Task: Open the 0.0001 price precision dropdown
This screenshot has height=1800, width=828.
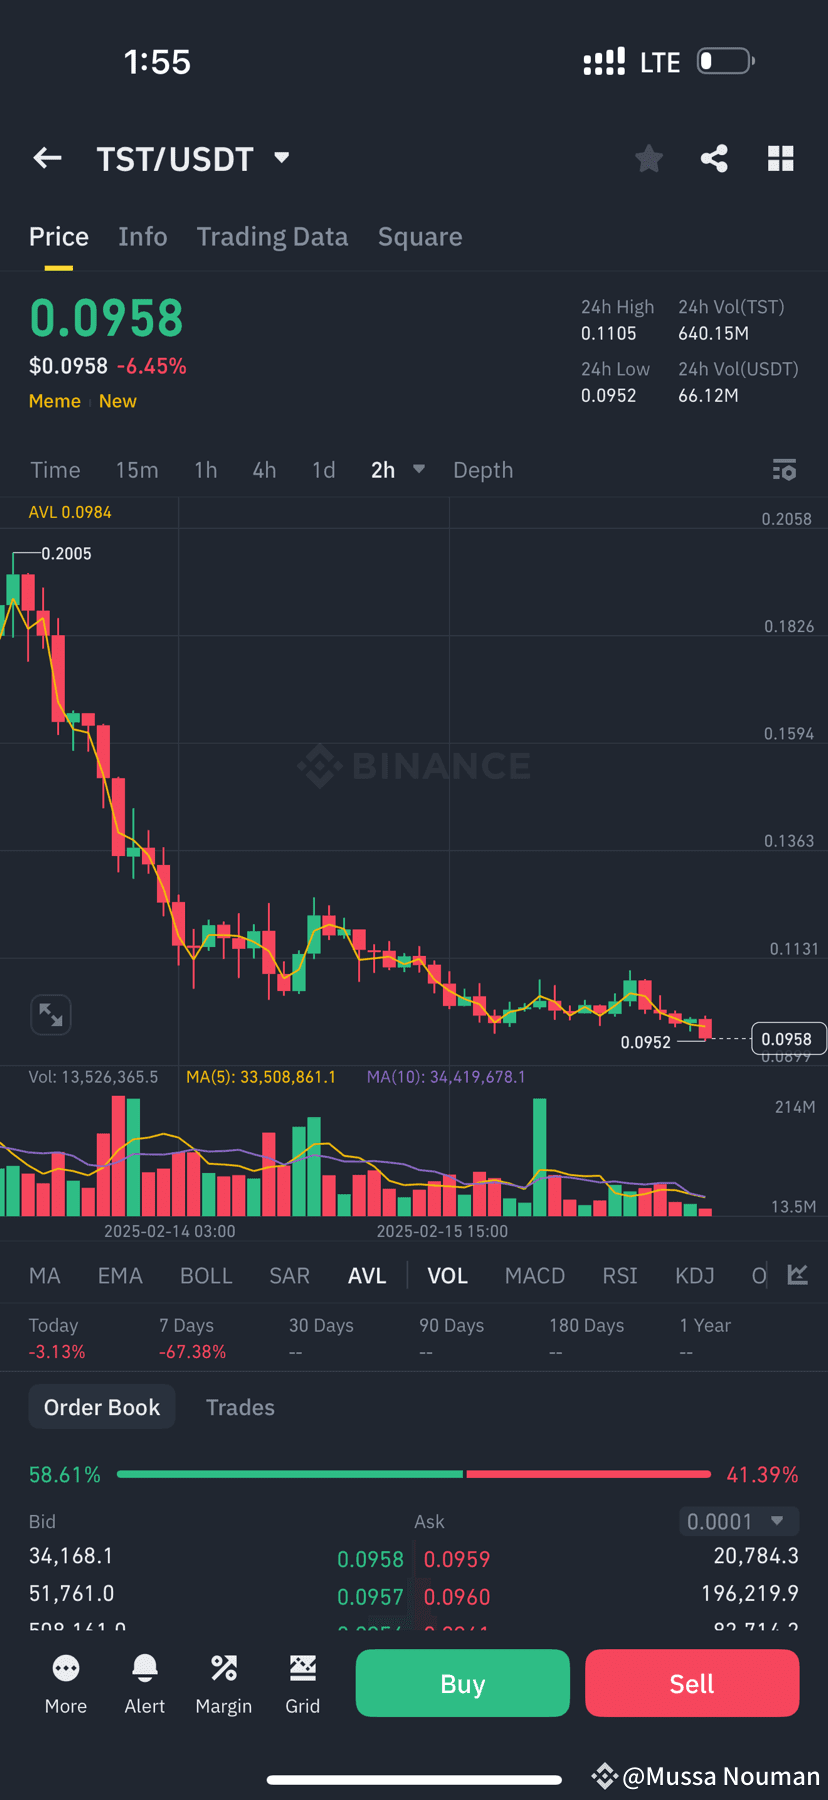Action: click(x=739, y=1520)
